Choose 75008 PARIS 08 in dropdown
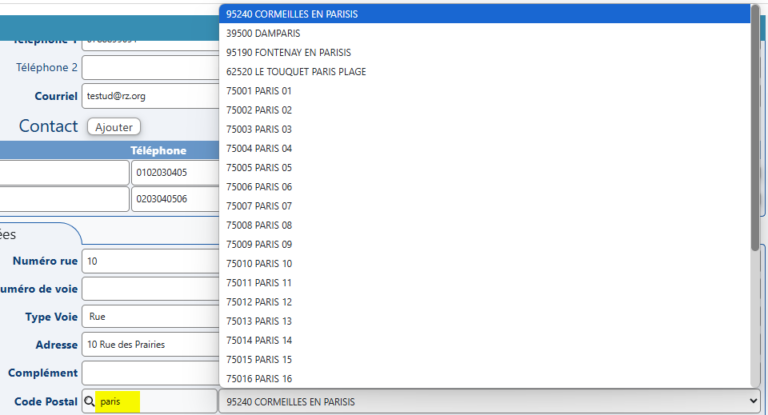This screenshot has width=768, height=415. click(x=259, y=225)
